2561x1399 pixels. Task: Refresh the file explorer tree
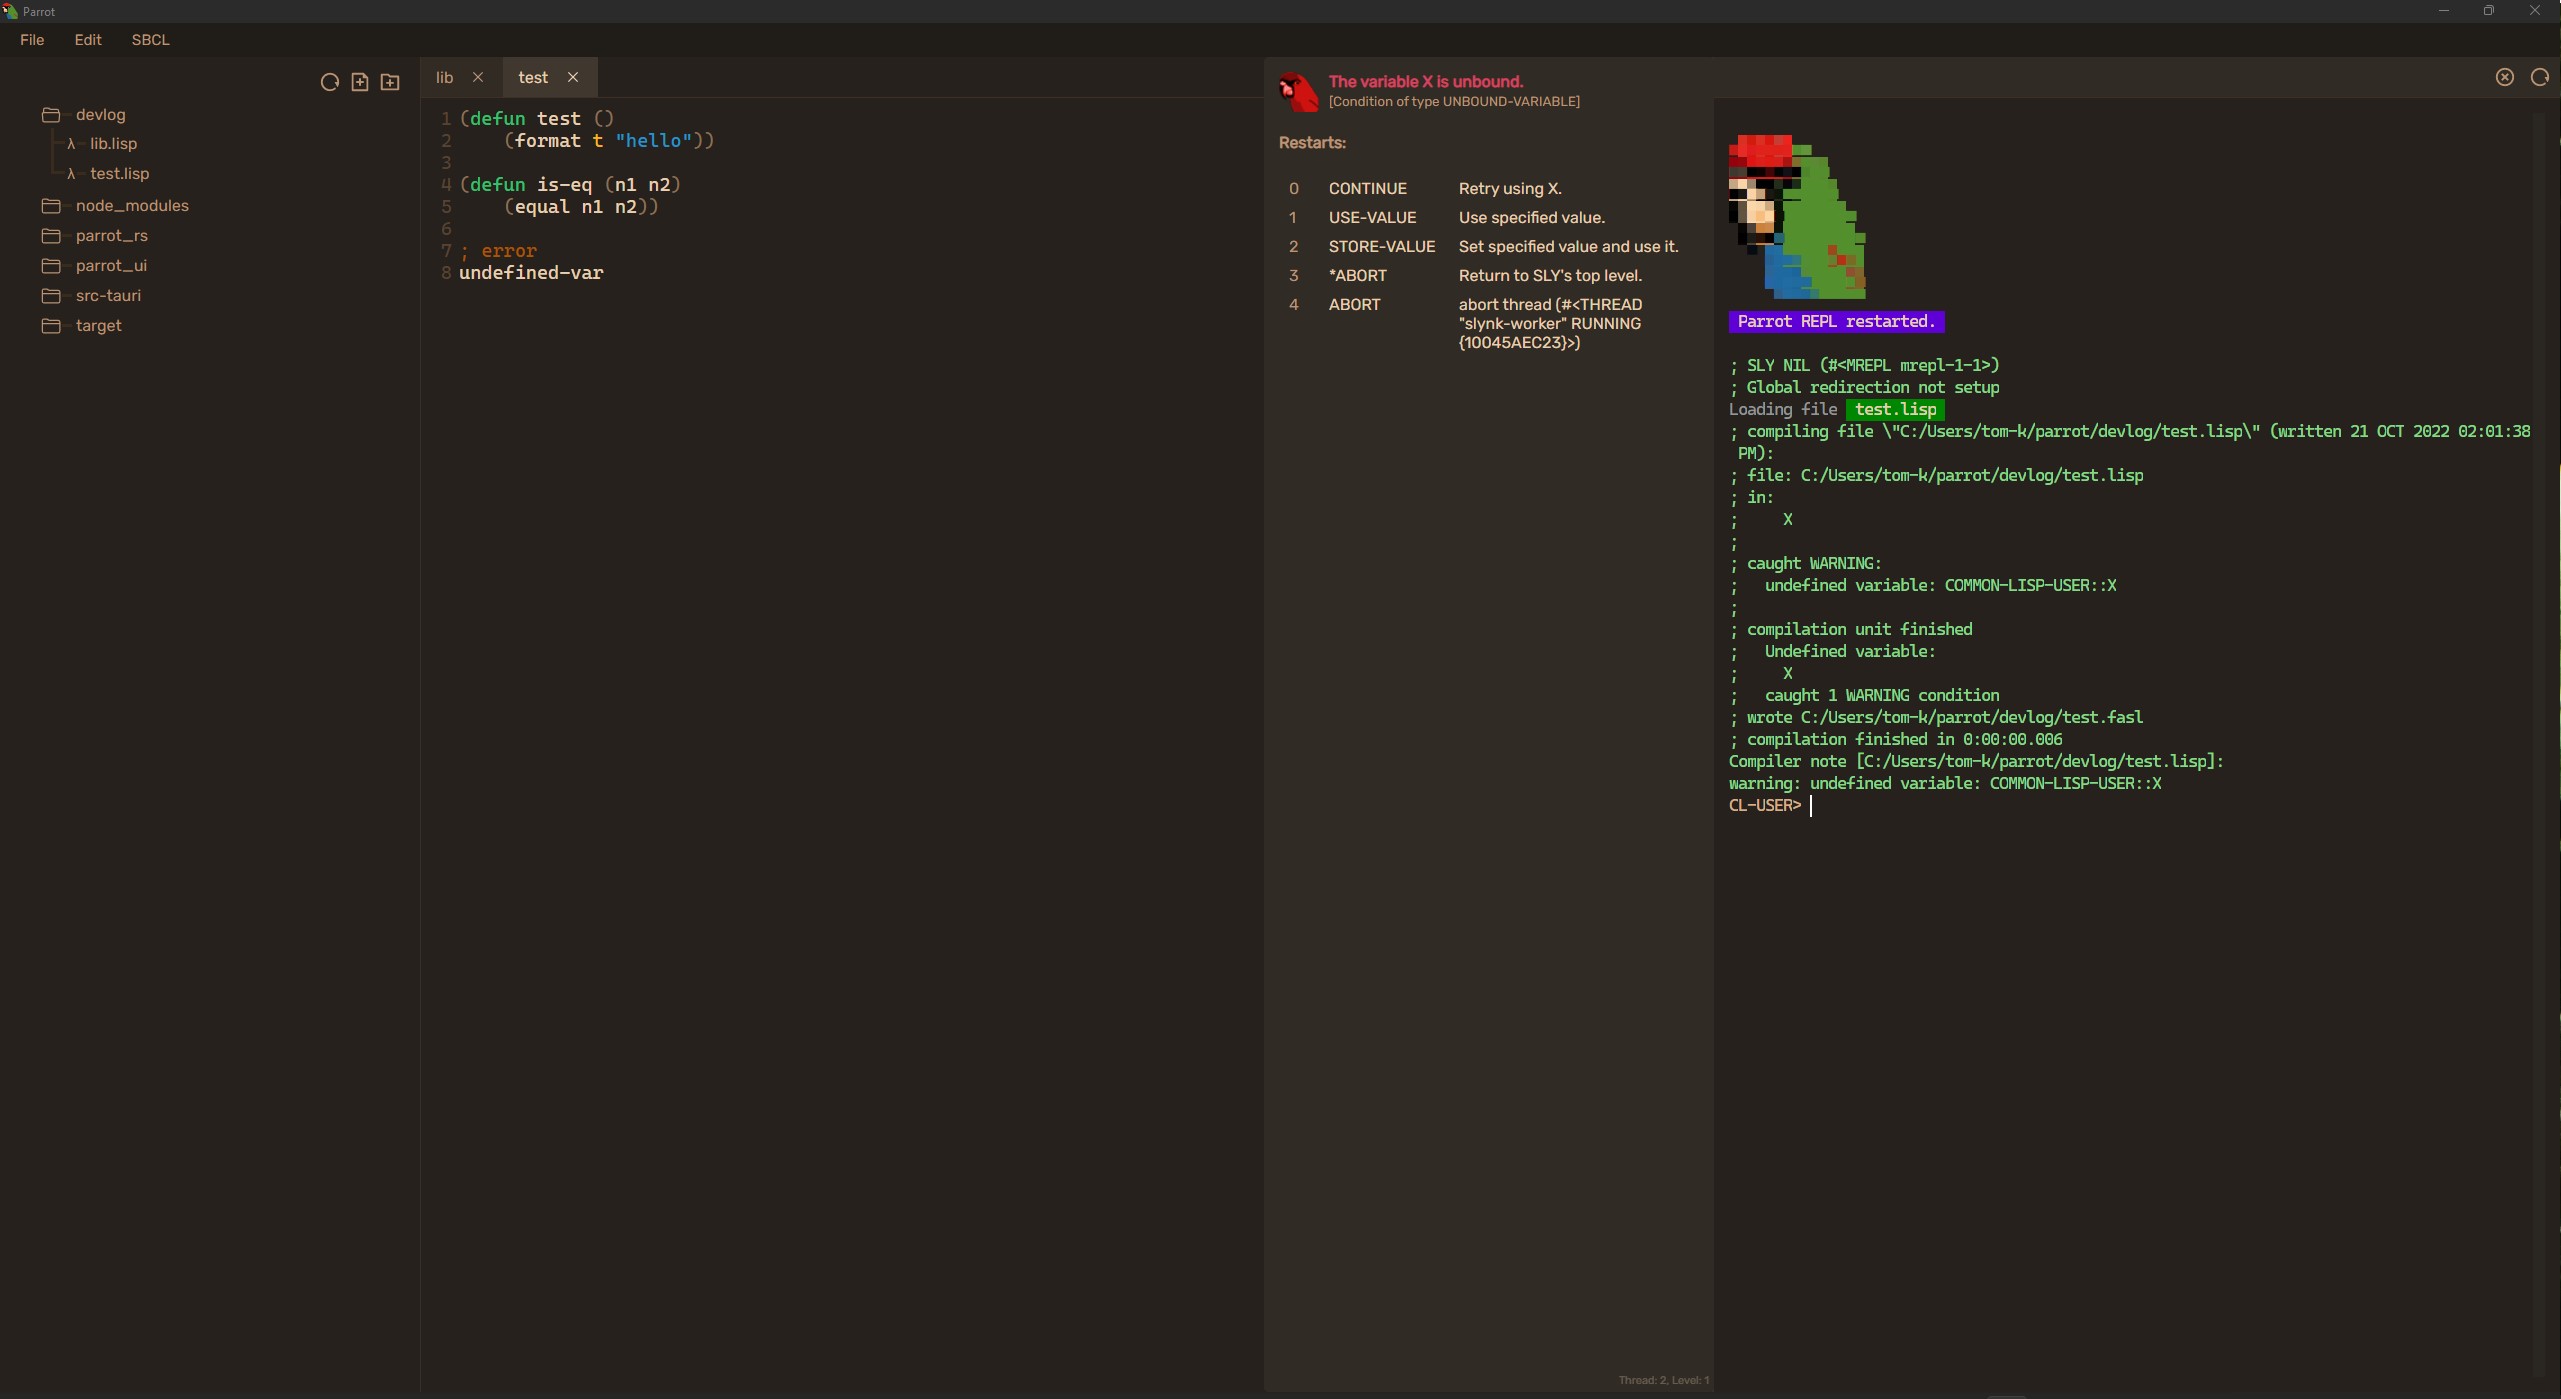[329, 82]
